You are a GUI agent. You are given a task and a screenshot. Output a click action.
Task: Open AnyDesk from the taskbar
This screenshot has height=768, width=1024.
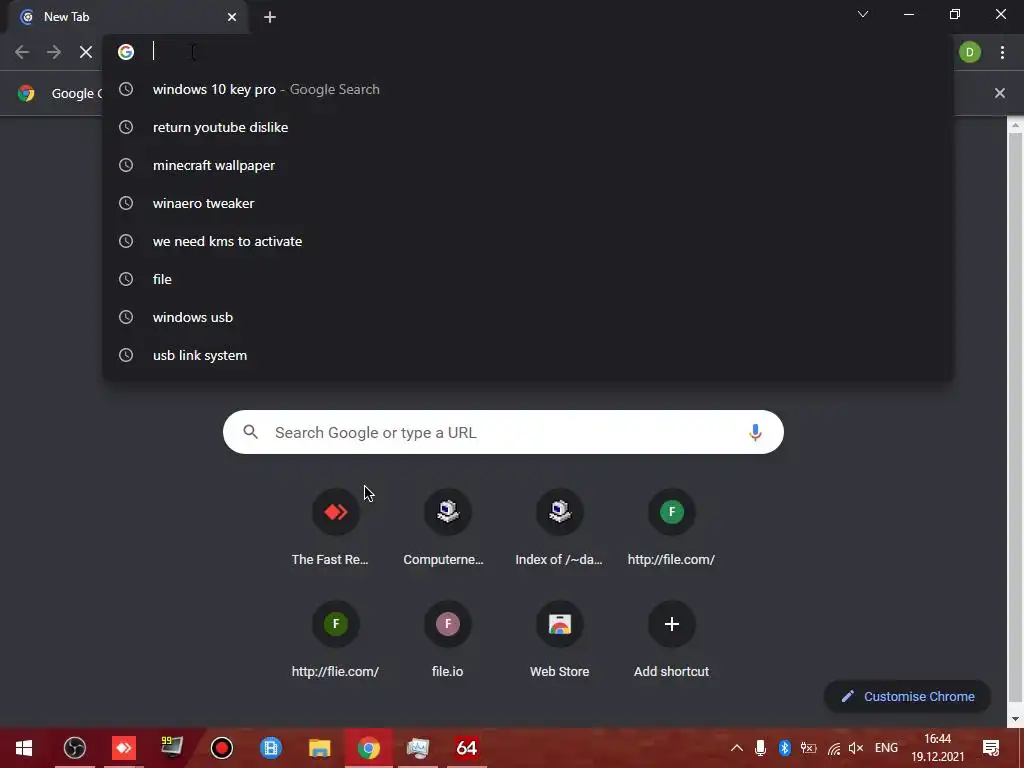123,748
